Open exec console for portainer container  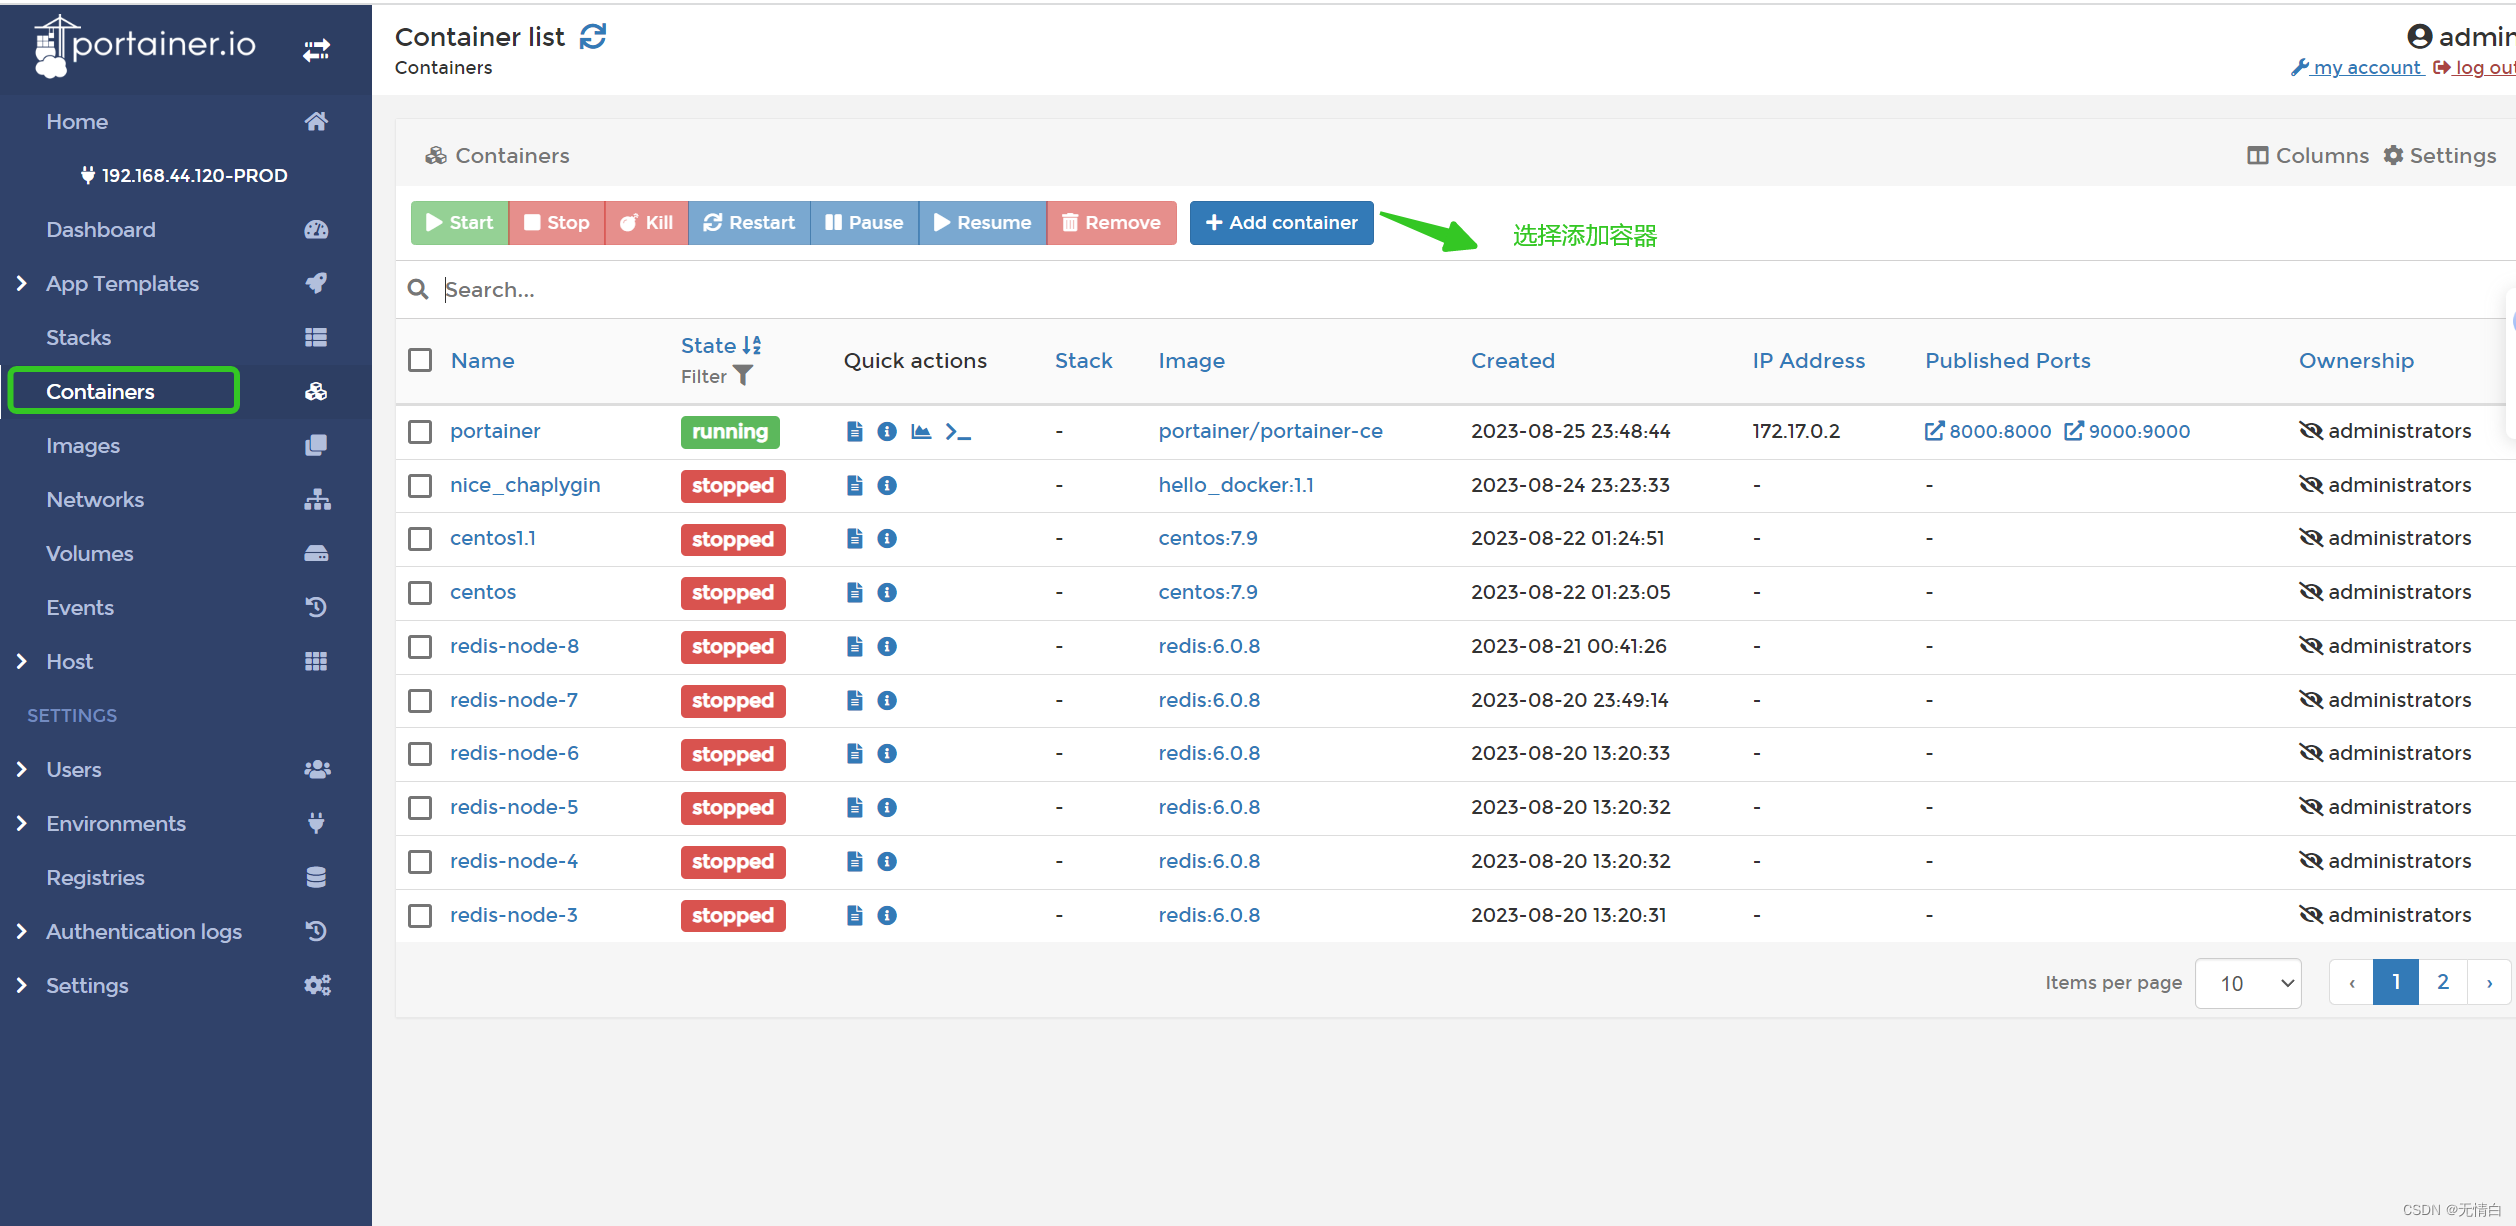(x=958, y=431)
